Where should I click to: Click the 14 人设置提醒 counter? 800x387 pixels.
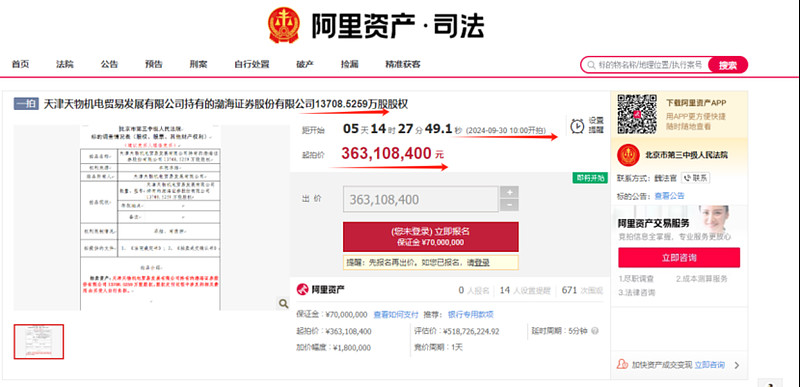[x=525, y=291]
